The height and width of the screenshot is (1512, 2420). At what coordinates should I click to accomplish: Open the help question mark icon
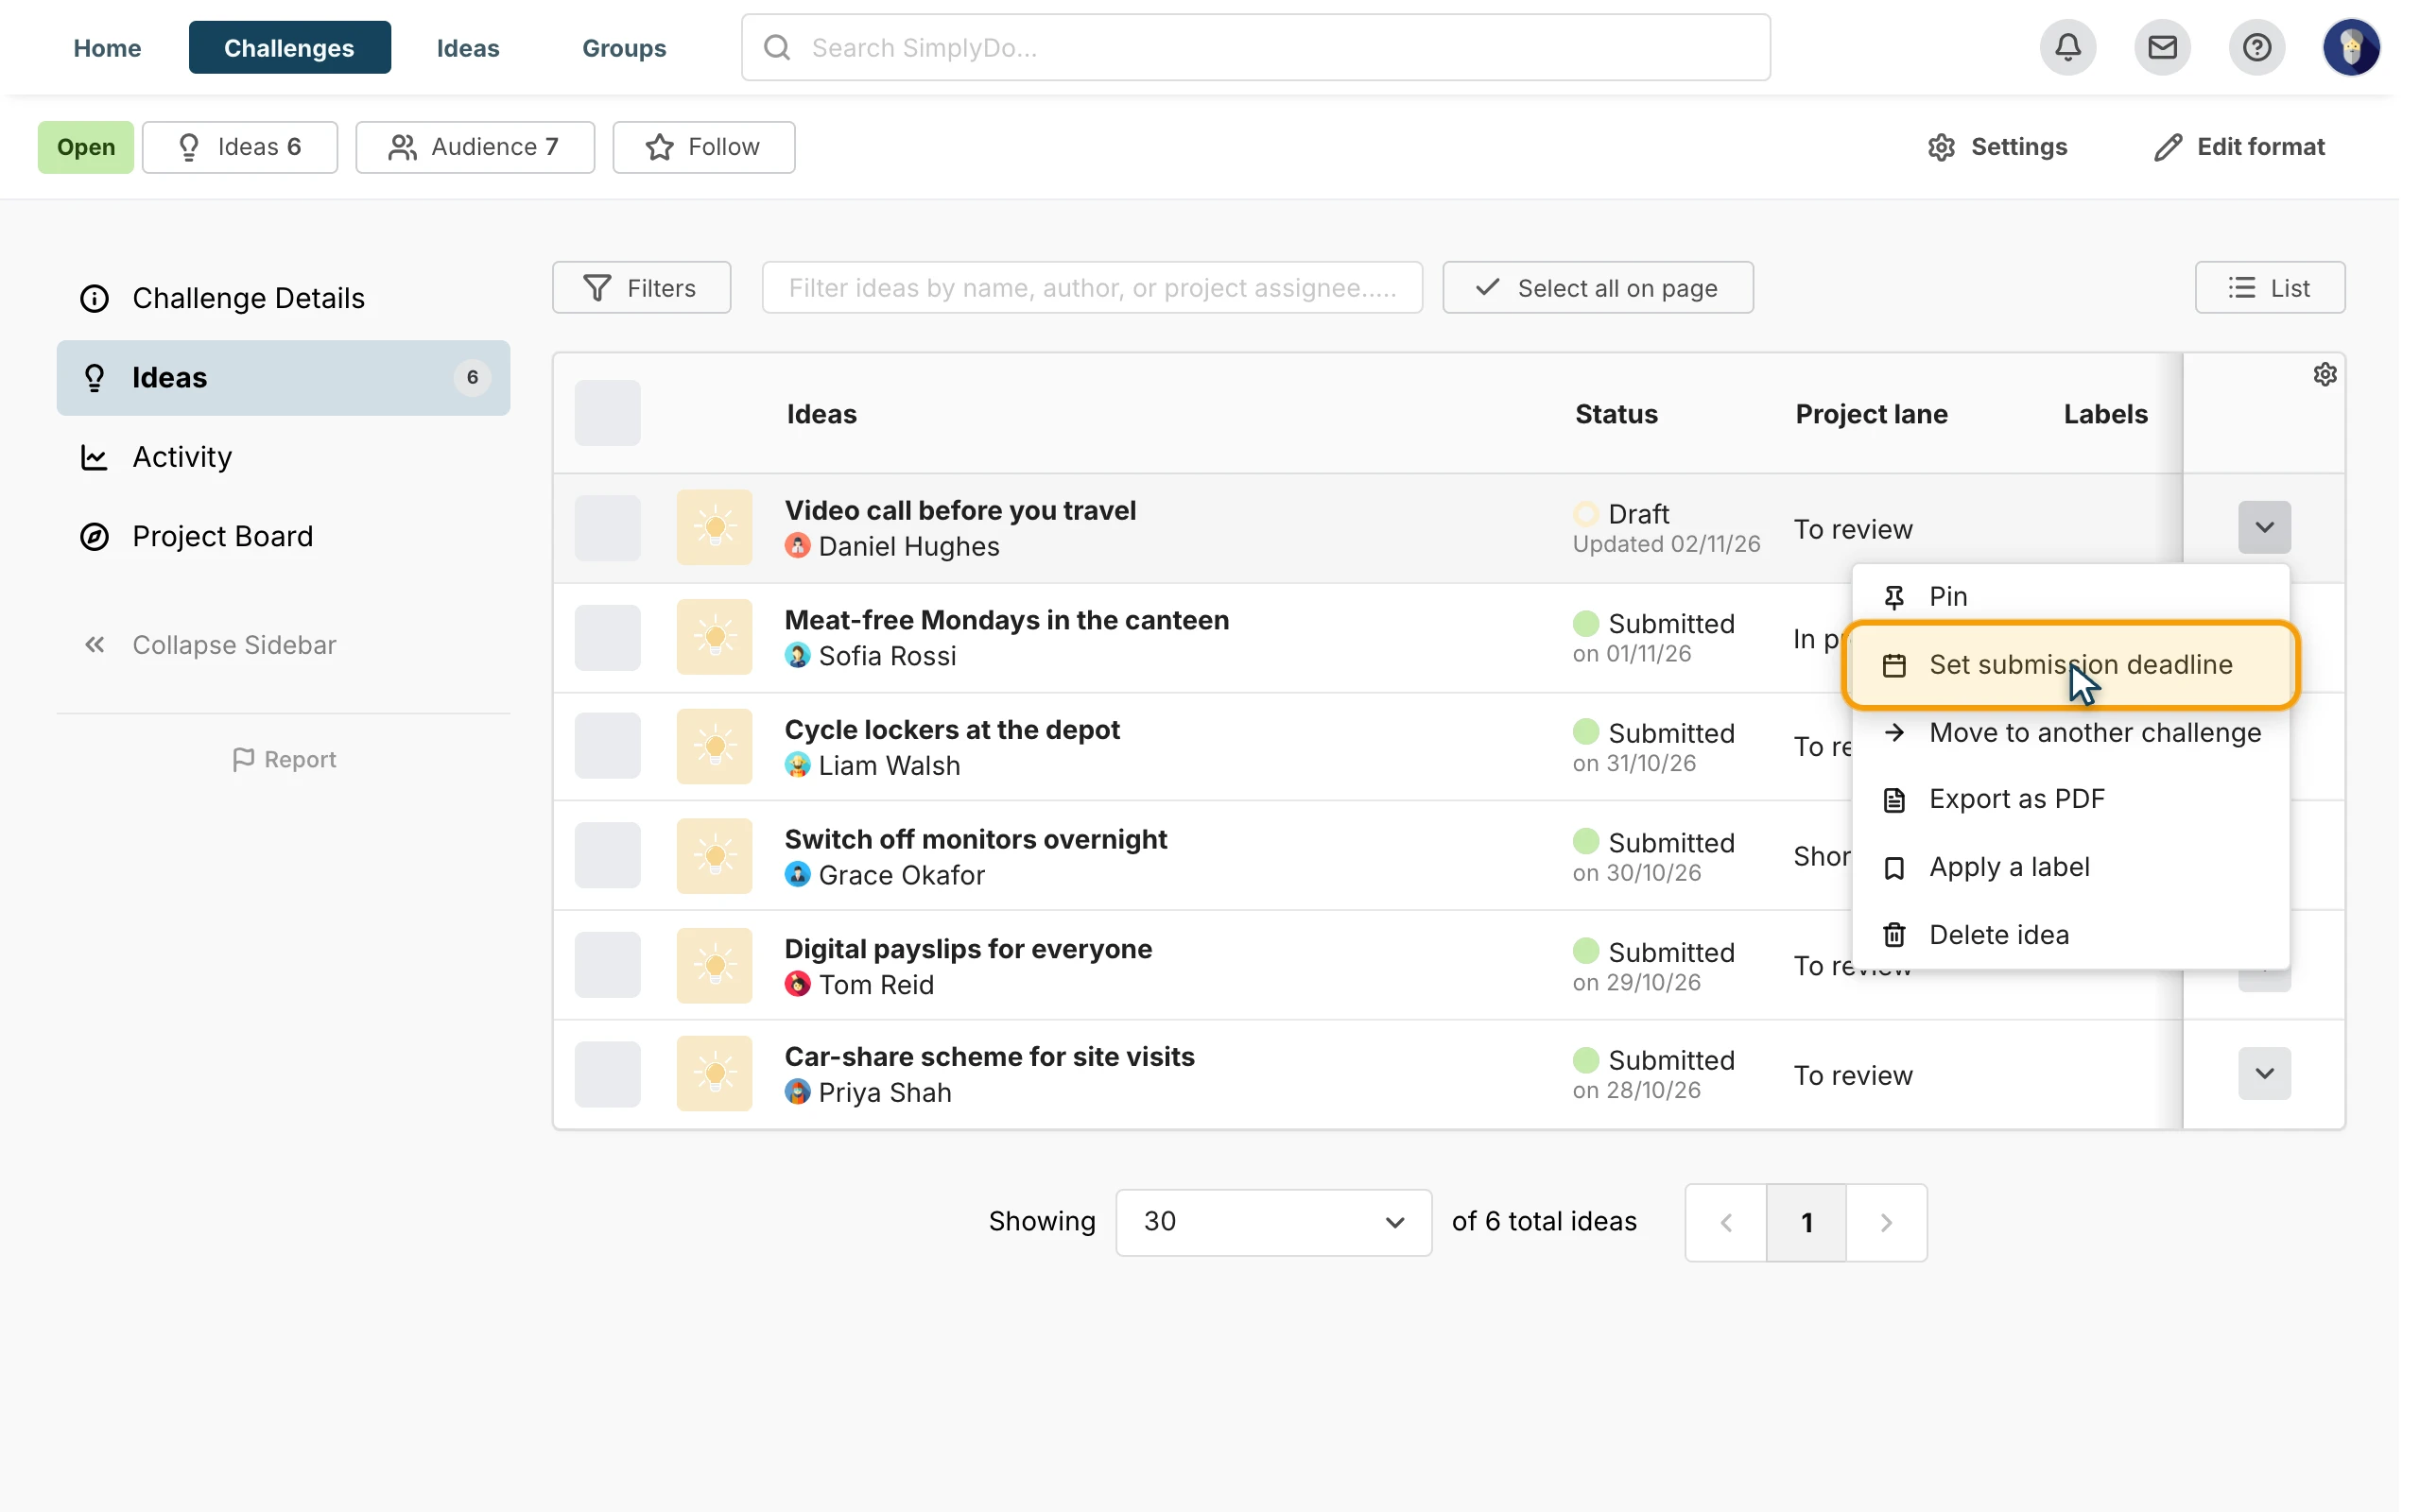pos(2256,47)
